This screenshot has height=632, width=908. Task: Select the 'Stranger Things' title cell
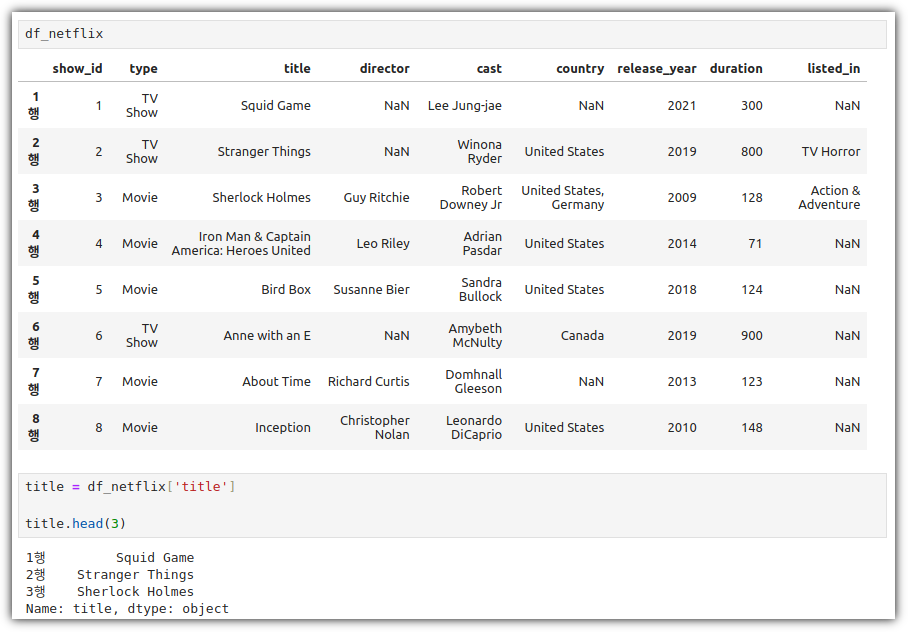point(264,152)
